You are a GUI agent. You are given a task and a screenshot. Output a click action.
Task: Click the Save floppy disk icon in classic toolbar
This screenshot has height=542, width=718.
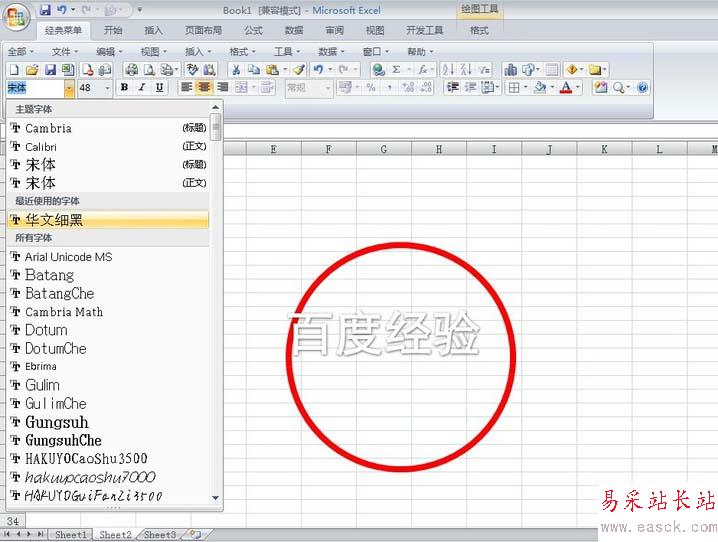click(50, 70)
